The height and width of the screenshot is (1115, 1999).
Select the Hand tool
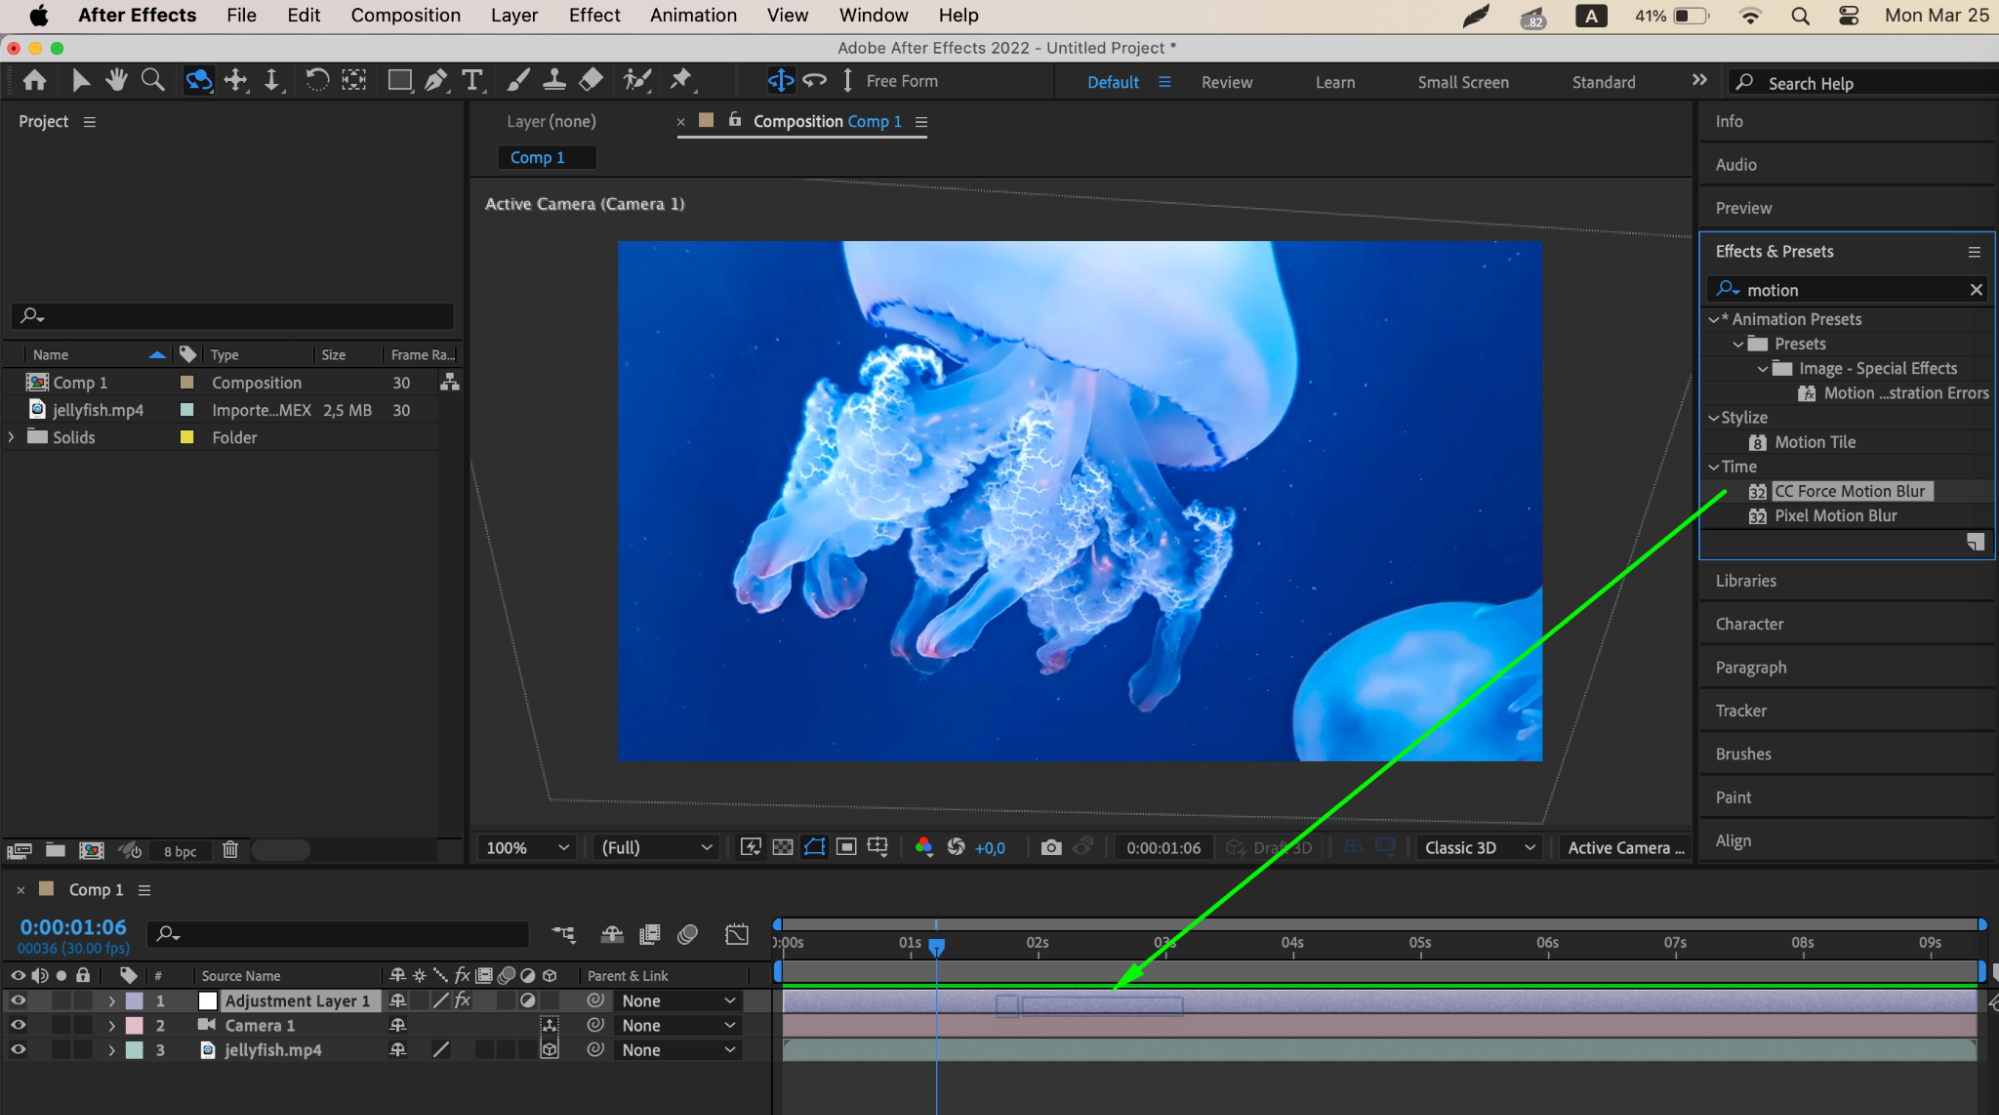[116, 80]
